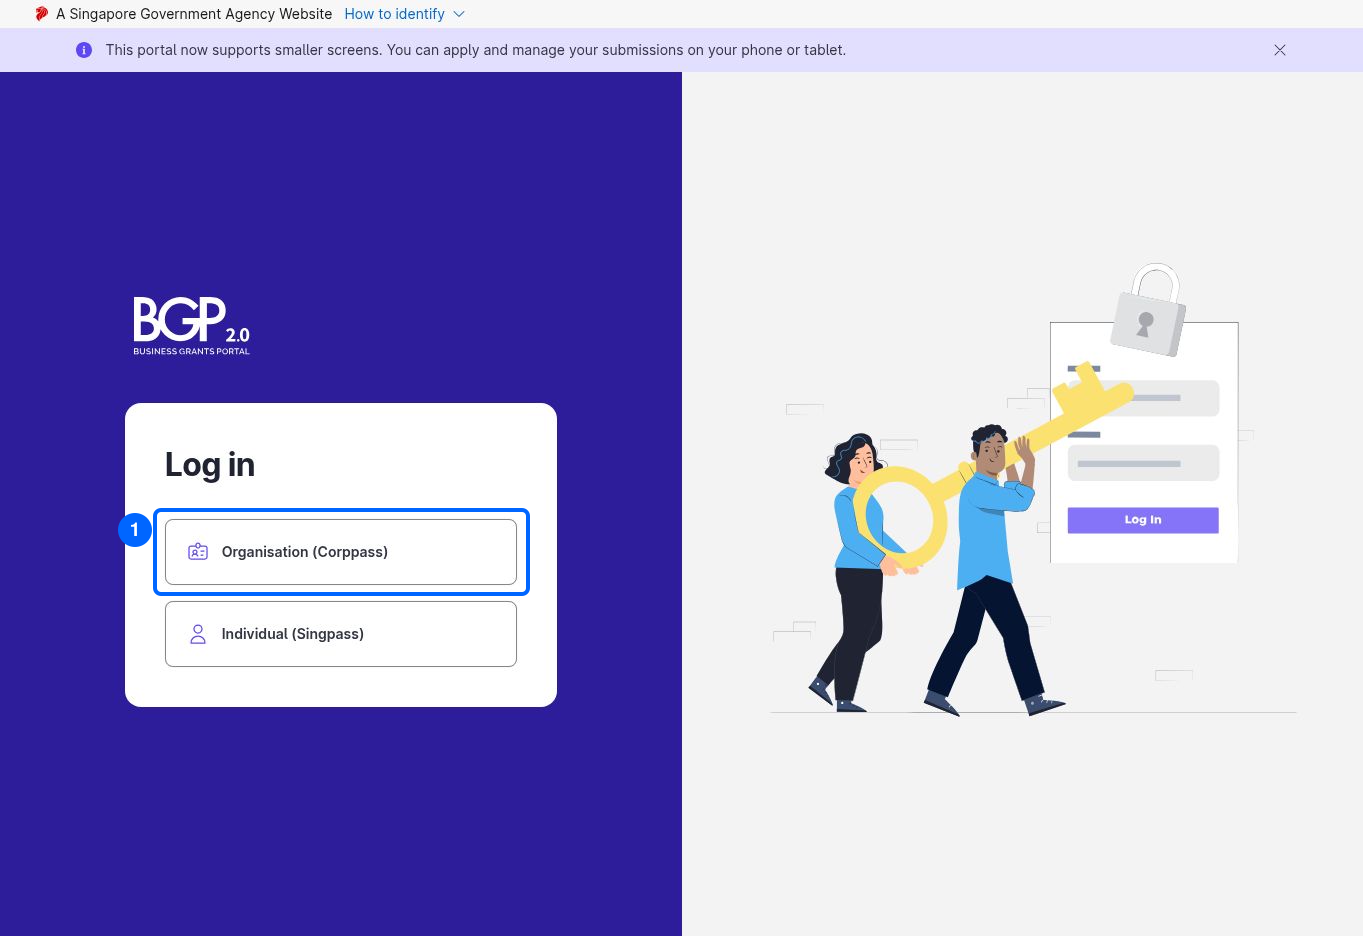Dismiss the smaller screens notification banner
1363x936 pixels.
(x=1280, y=50)
